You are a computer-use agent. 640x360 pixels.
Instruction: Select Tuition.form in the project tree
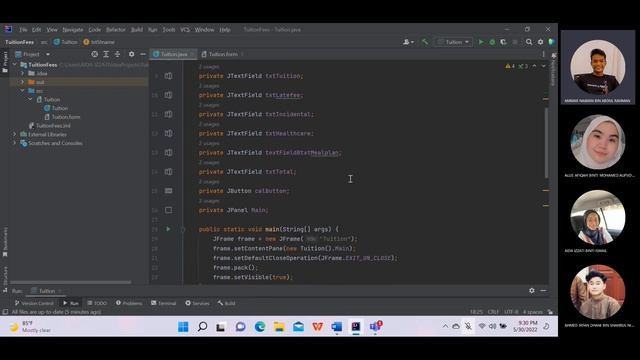pyautogui.click(x=62, y=117)
